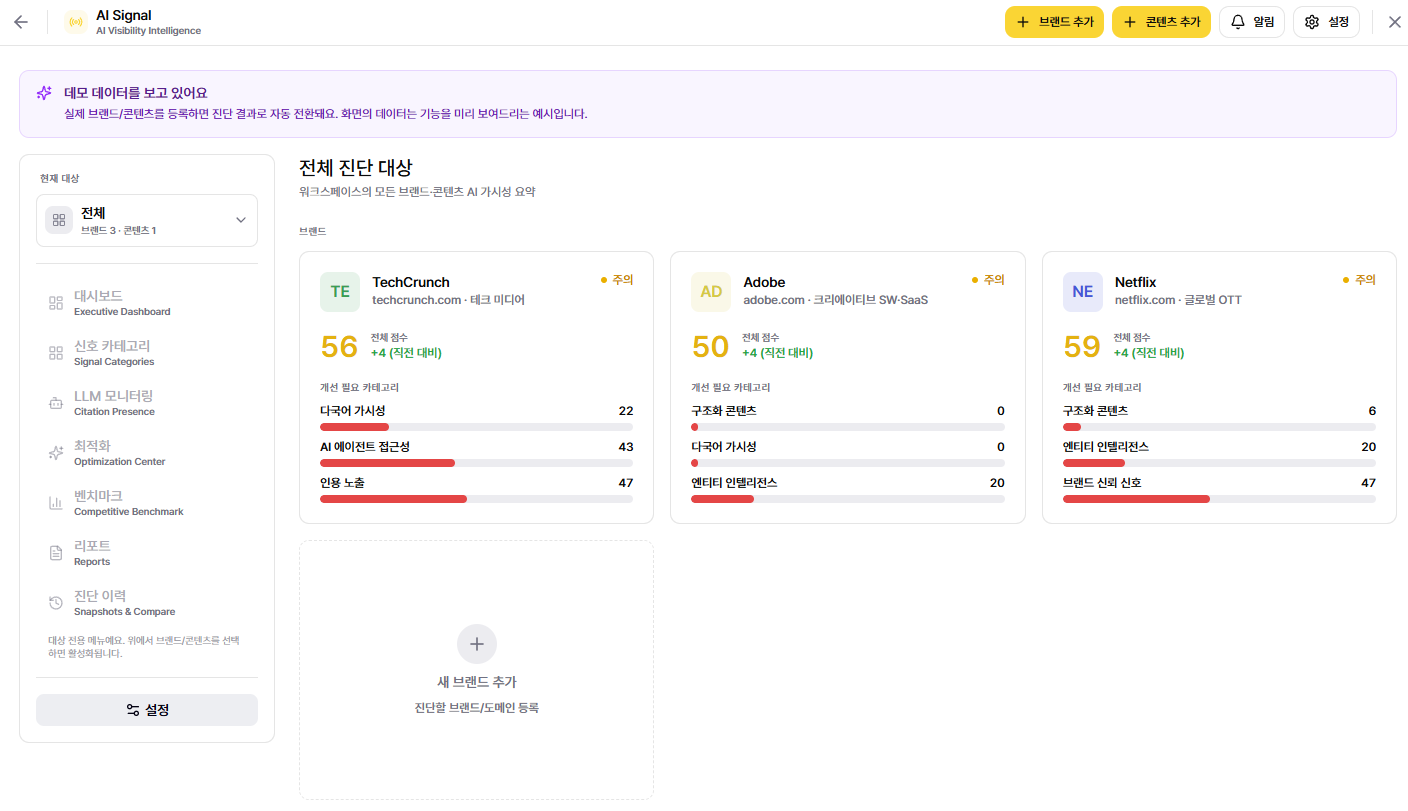The width and height of the screenshot is (1408, 811).
Task: Open 알림 notifications
Action: click(1252, 22)
